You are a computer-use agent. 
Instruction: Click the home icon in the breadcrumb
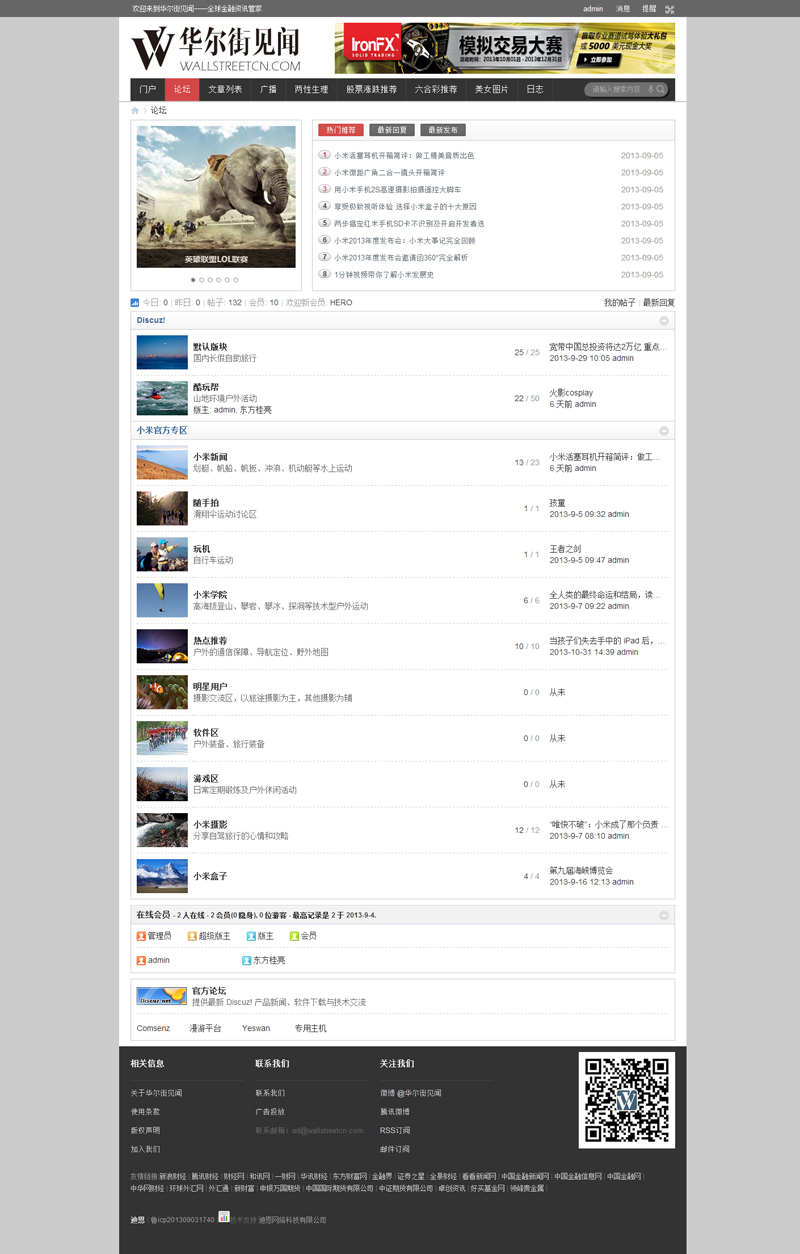136,110
